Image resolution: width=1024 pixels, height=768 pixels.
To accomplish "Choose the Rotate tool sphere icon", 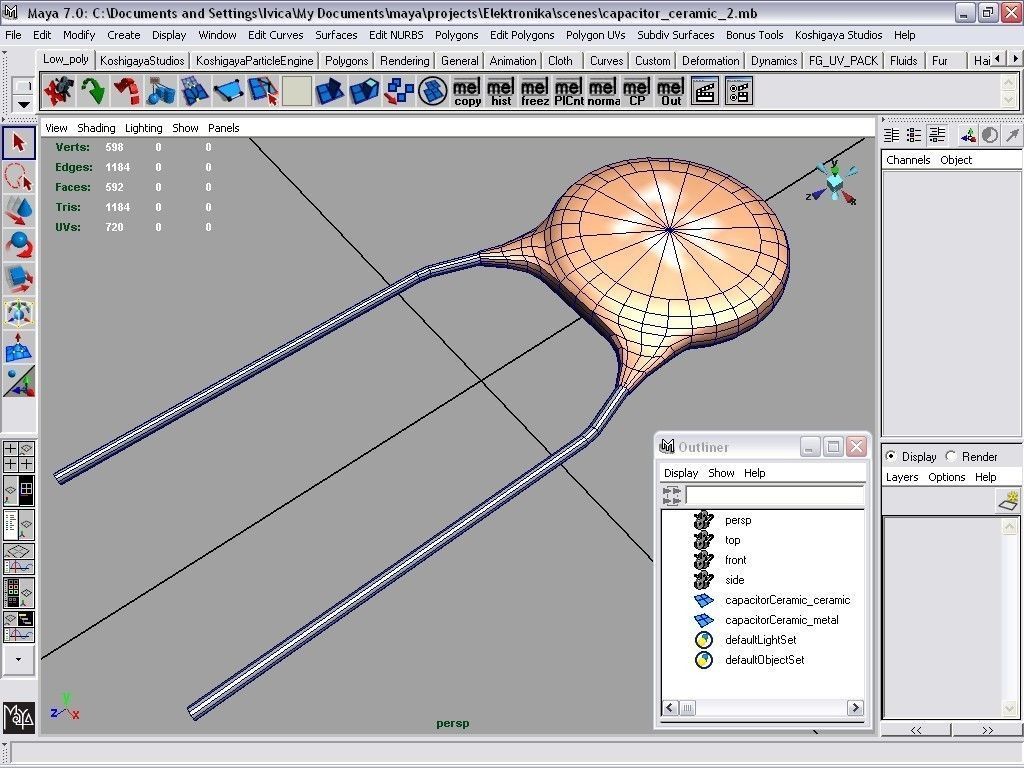I will tap(19, 246).
